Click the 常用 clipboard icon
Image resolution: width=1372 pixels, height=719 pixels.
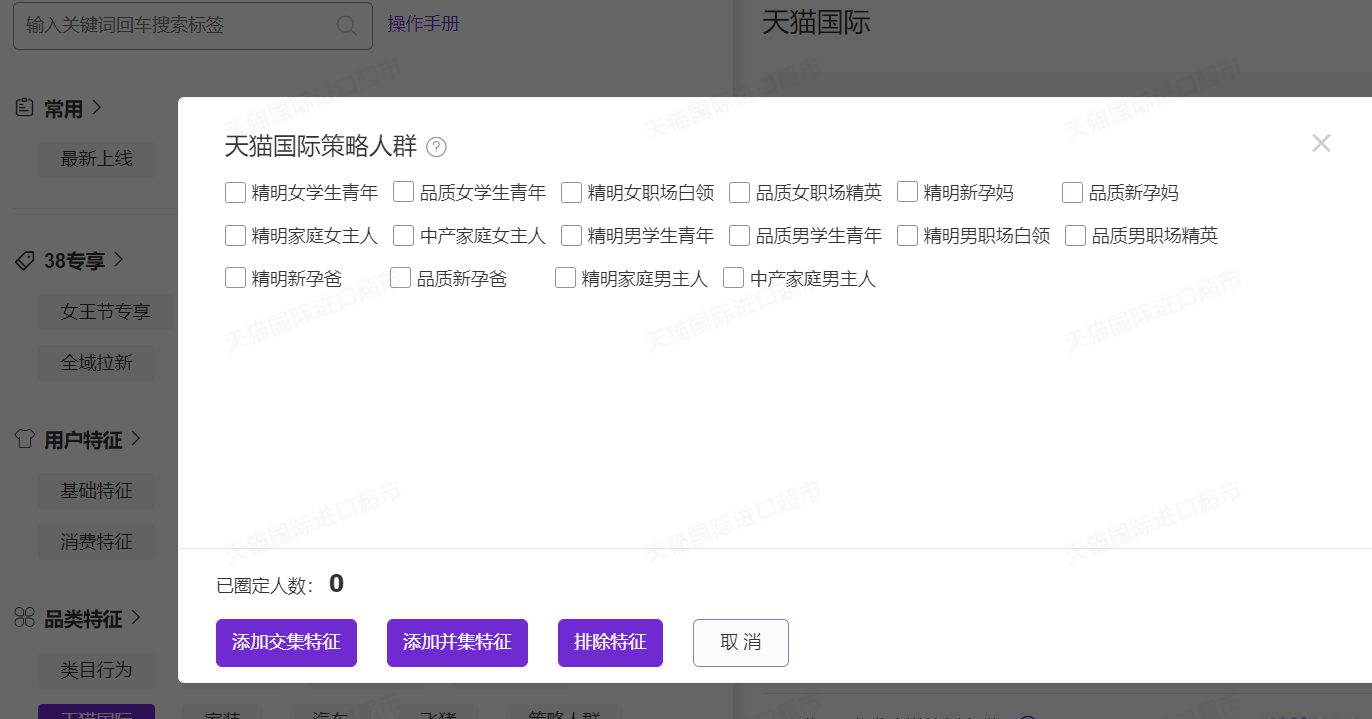25,108
